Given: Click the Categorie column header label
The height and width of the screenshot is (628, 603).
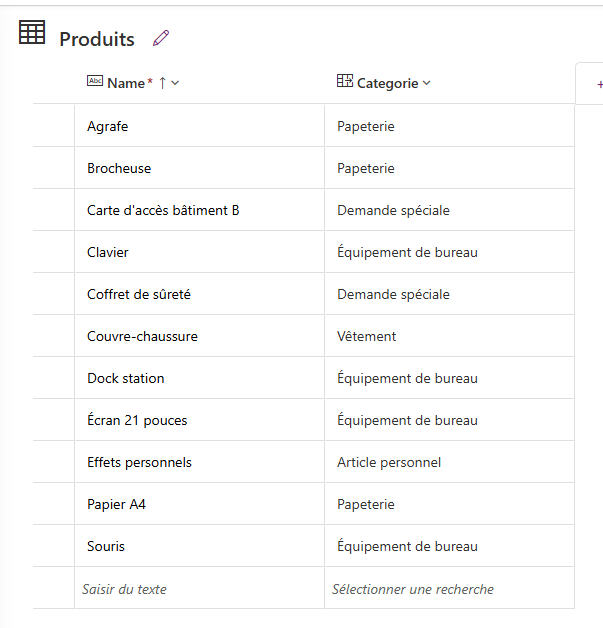Looking at the screenshot, I should point(387,83).
